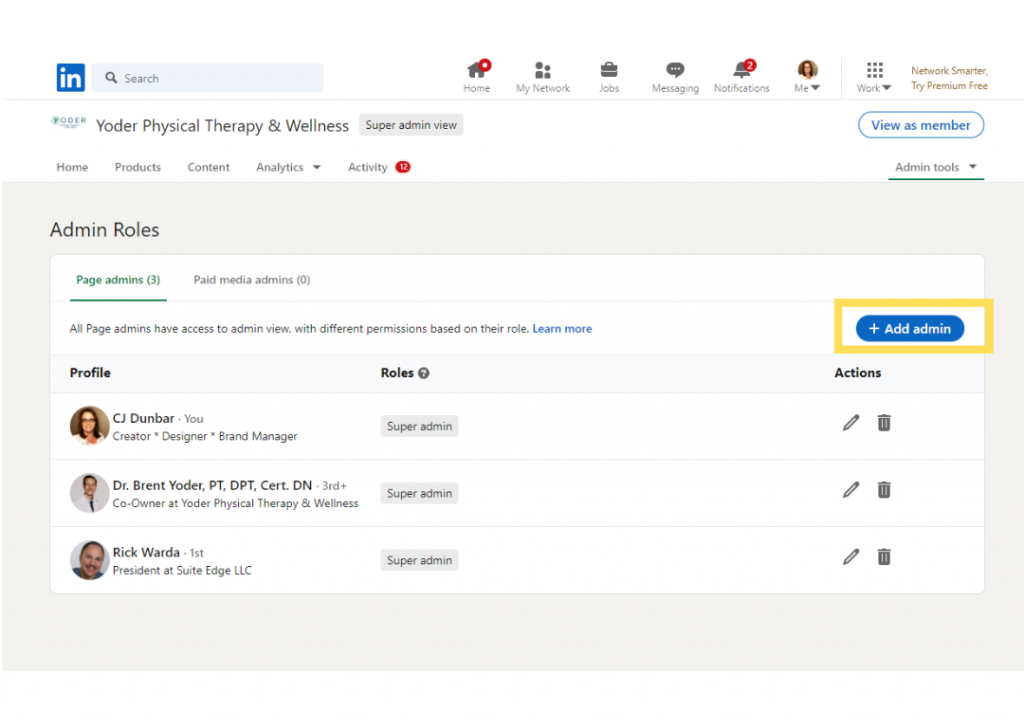Open the Home feed icon

pos(477,77)
